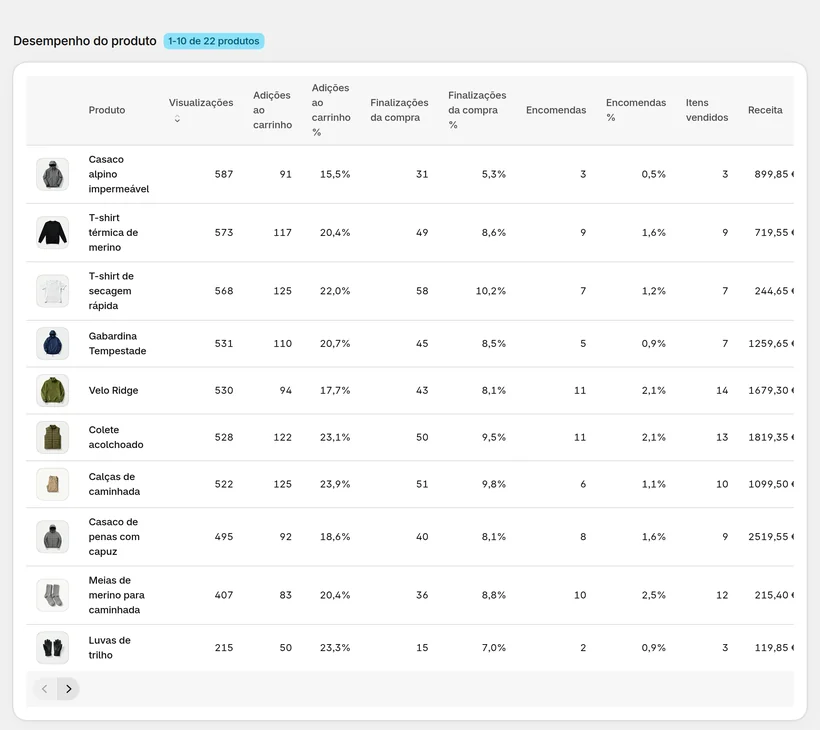820x730 pixels.
Task: Click the Receita column header
Action: coord(765,110)
